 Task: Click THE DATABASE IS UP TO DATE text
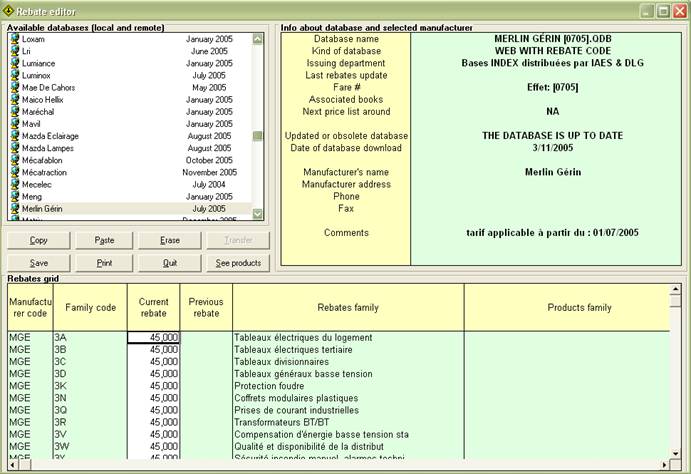[x=553, y=136]
